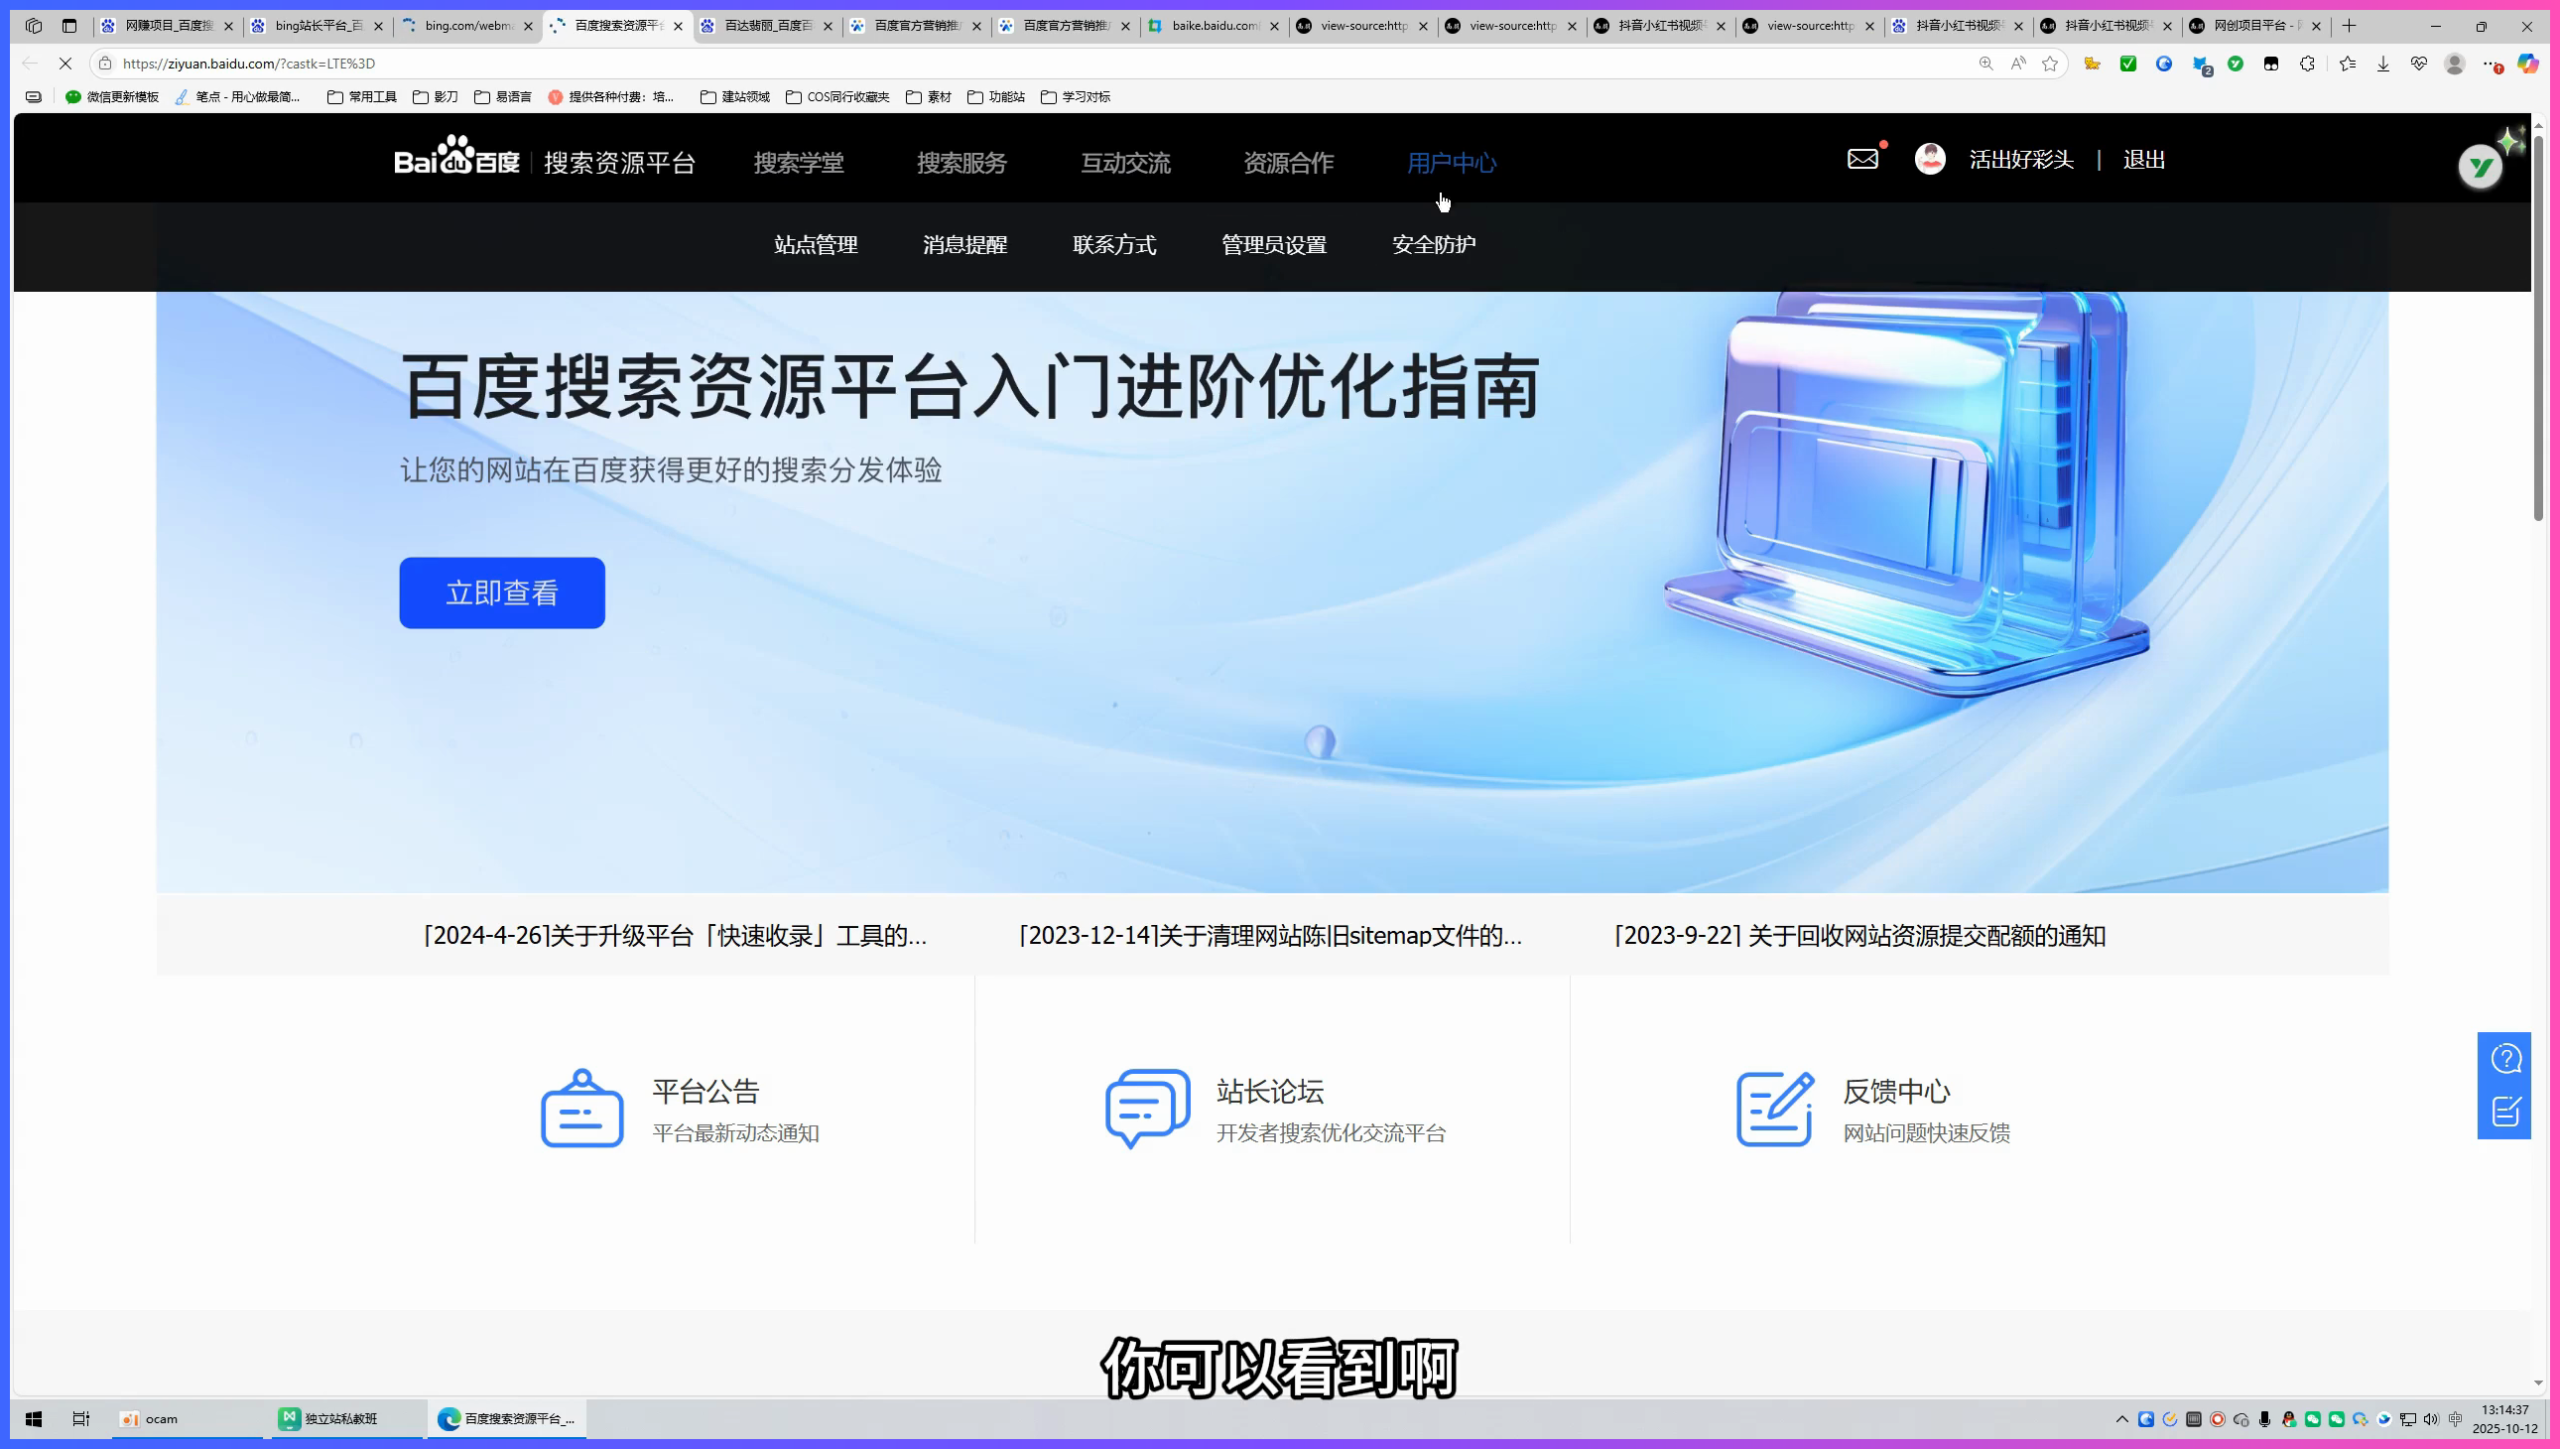Viewport: 2560px width, 1449px height.
Task: Click the 退出 logout link
Action: coord(2144,159)
